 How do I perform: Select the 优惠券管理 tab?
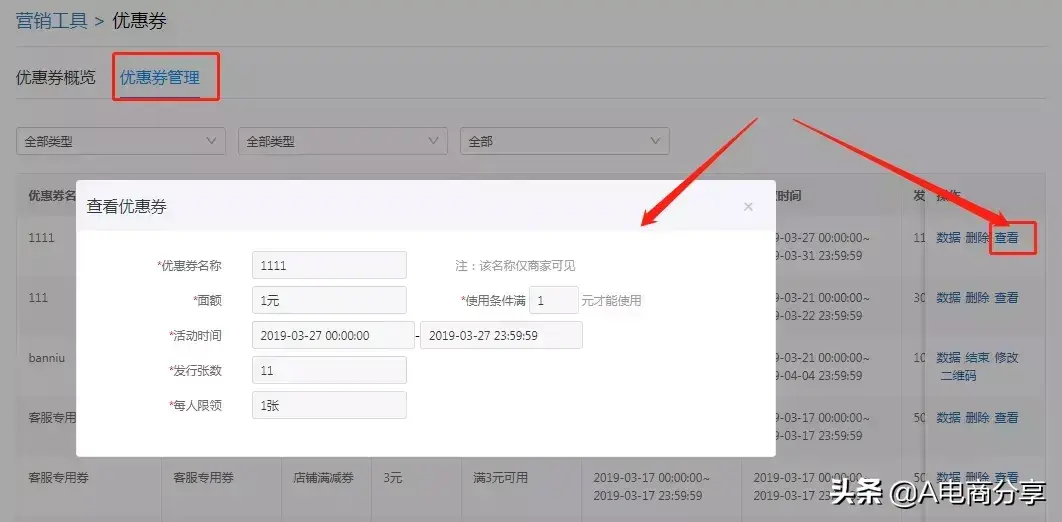[x=160, y=77]
